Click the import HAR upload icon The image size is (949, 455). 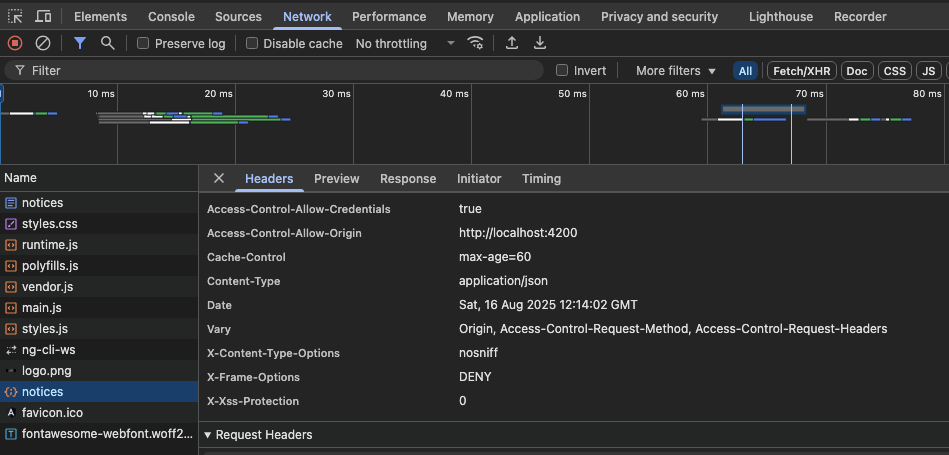tap(512, 43)
